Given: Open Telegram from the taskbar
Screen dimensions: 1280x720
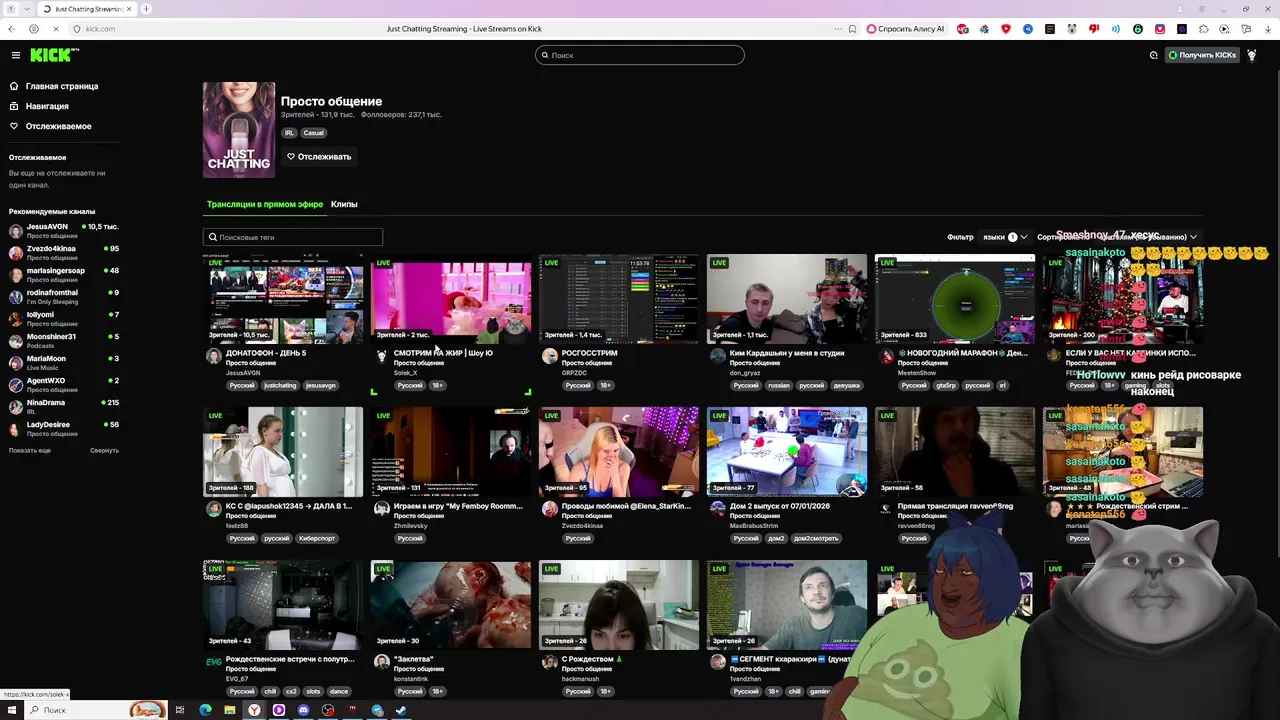Looking at the screenshot, I should tap(377, 710).
